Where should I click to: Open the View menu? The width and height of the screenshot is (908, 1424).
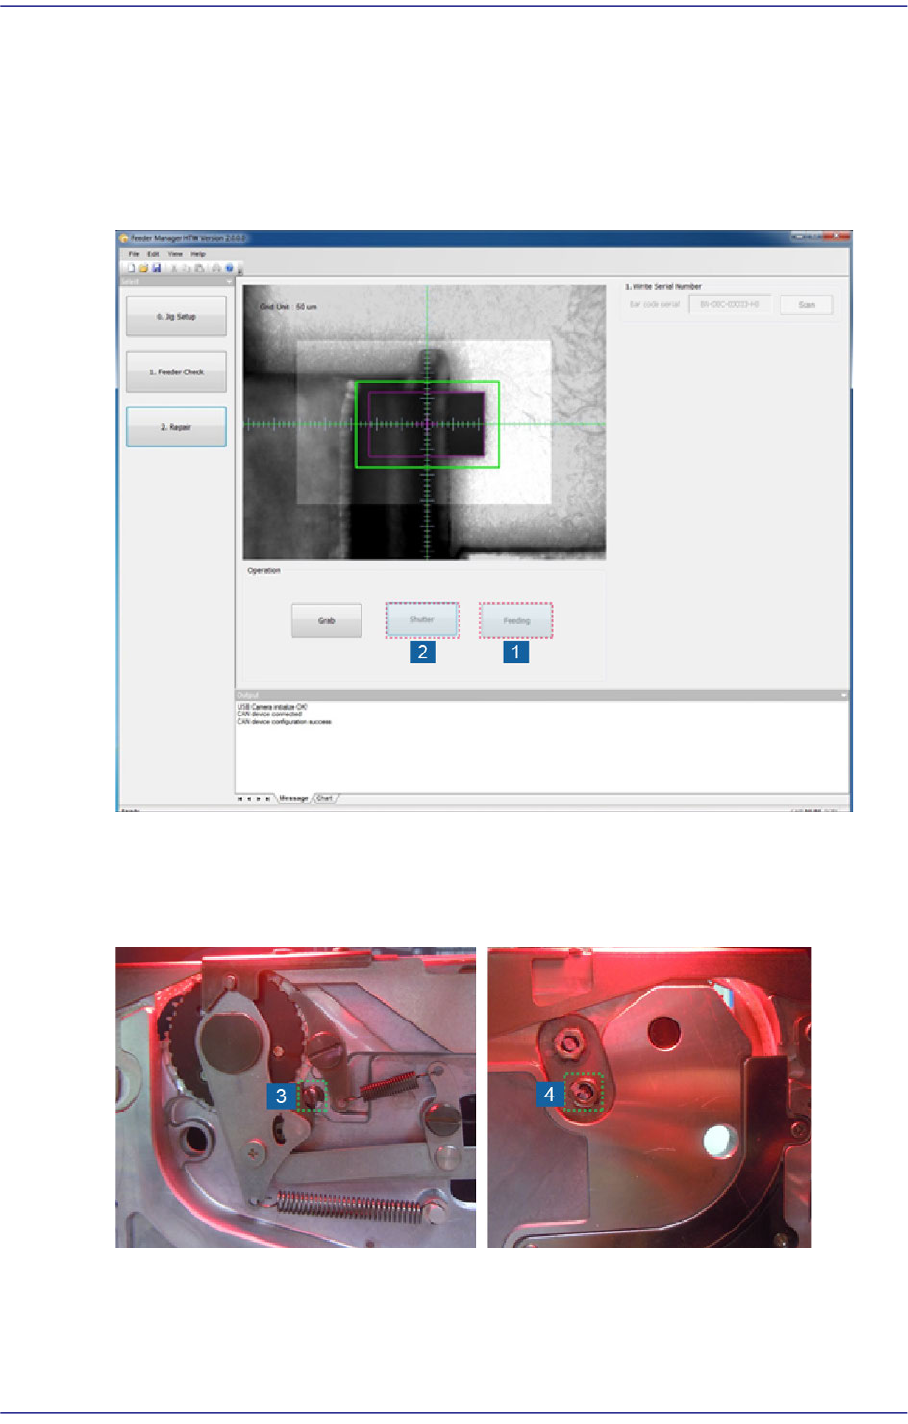pos(175,254)
